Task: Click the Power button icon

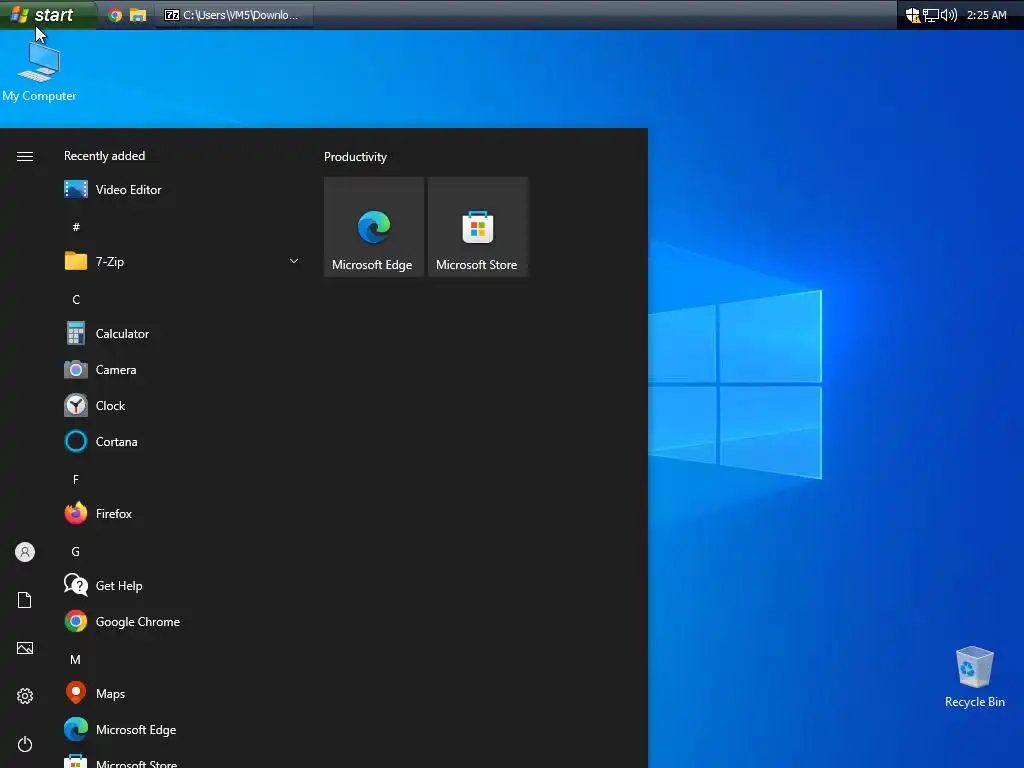Action: tap(25, 744)
